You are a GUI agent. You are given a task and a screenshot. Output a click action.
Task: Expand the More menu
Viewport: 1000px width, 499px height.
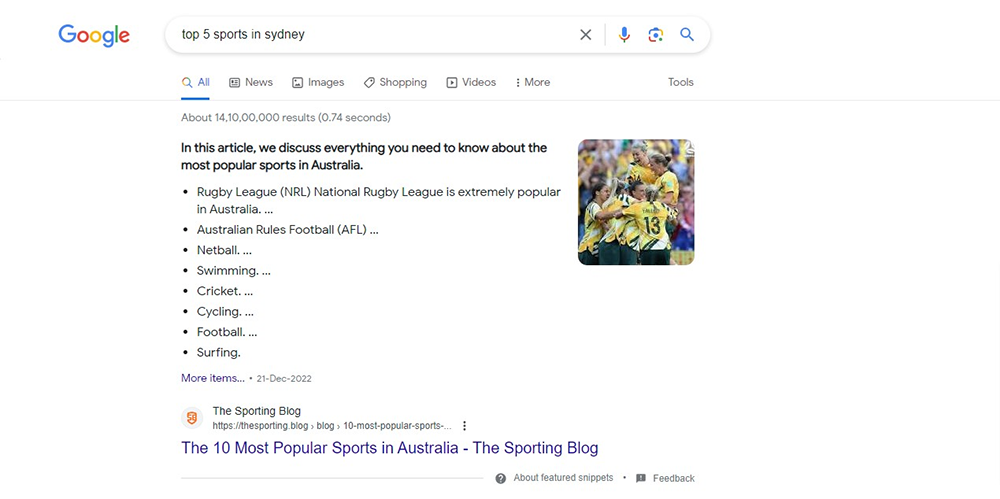(533, 82)
